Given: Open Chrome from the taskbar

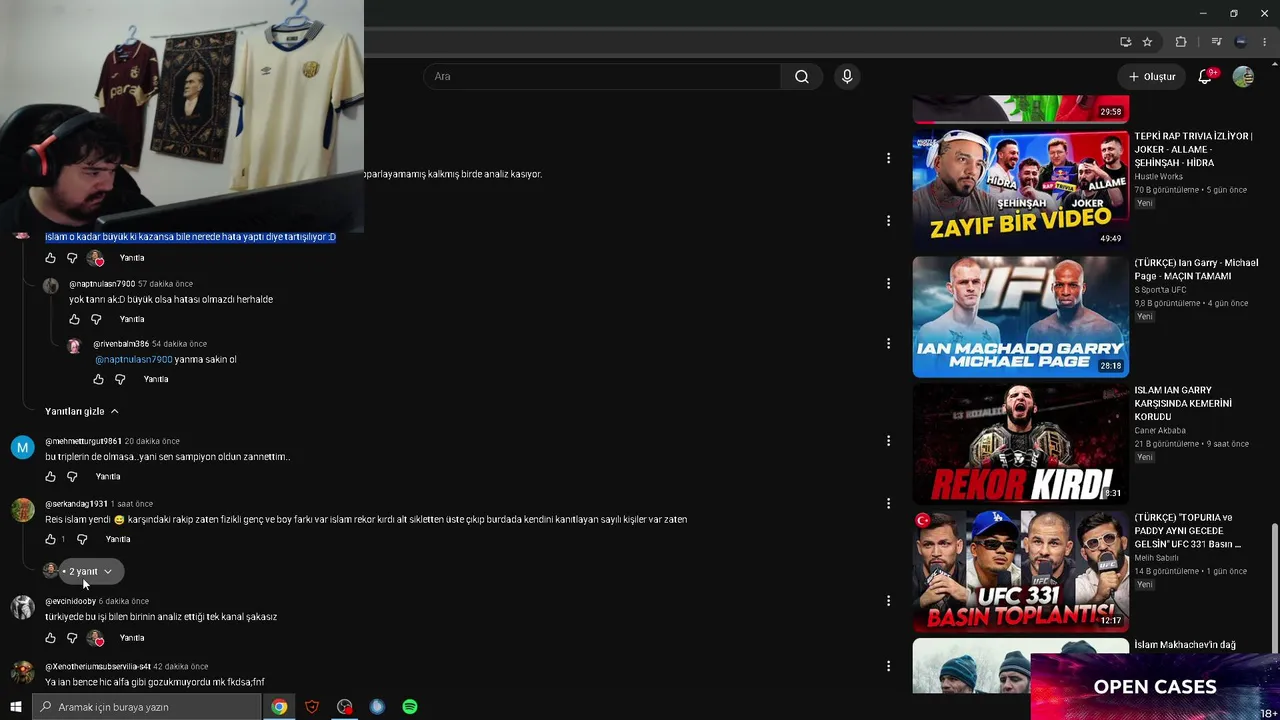Looking at the screenshot, I should (279, 707).
